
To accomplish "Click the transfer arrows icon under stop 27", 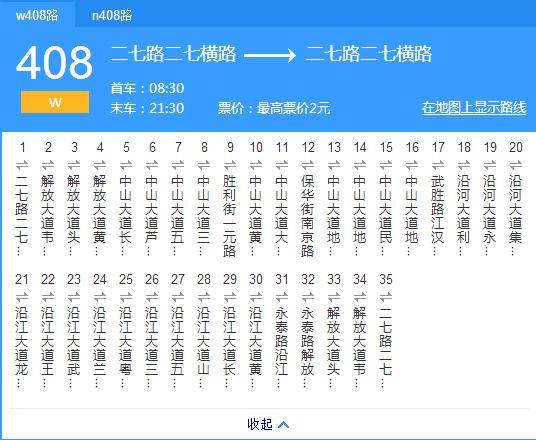I will coord(178,296).
